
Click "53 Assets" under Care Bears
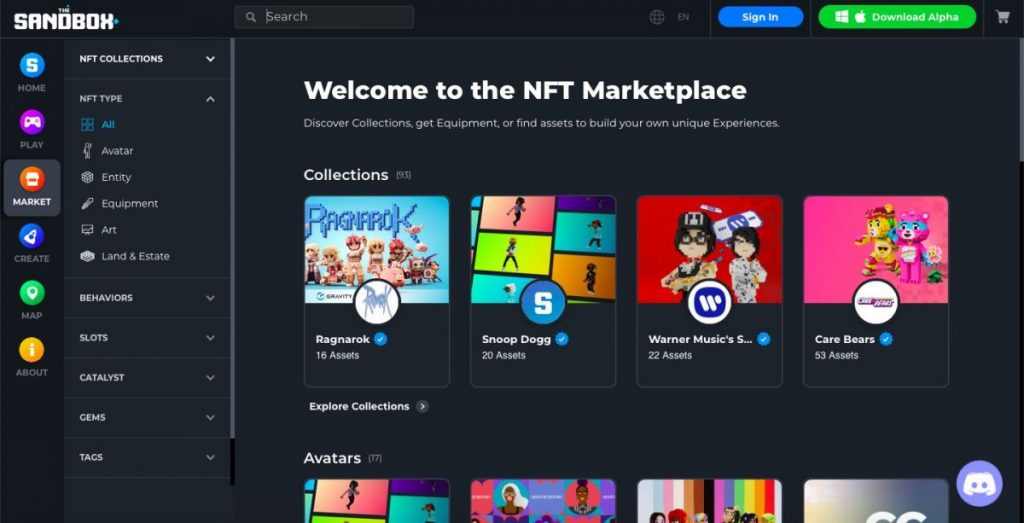tap(836, 355)
